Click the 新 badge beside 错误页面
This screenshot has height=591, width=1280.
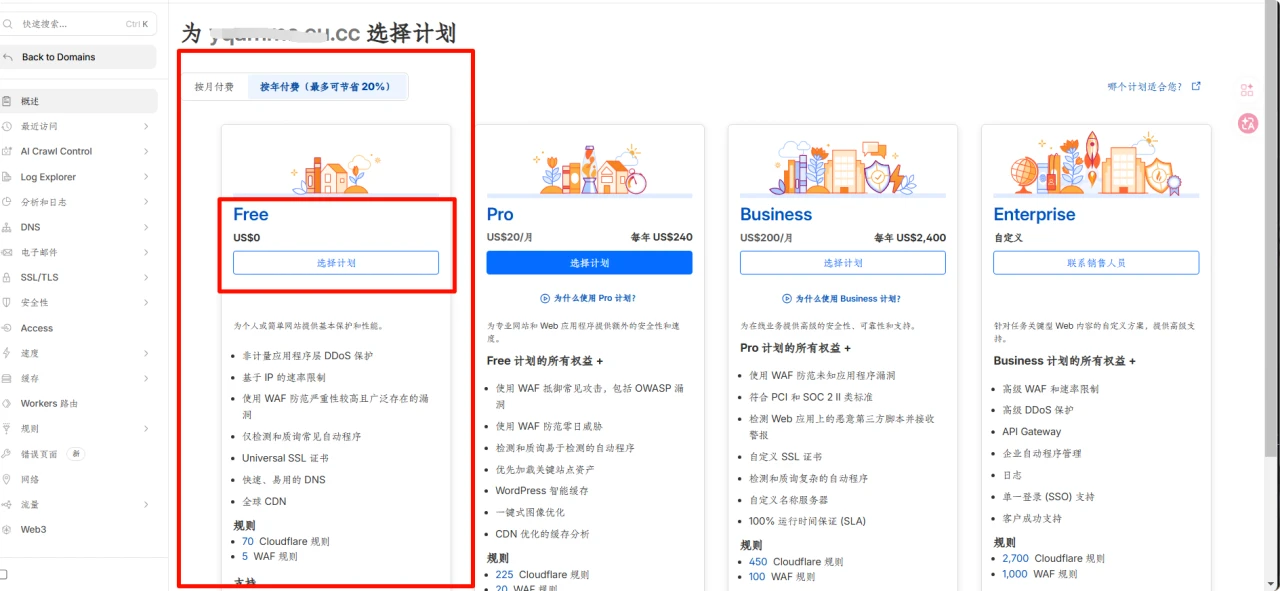75,454
